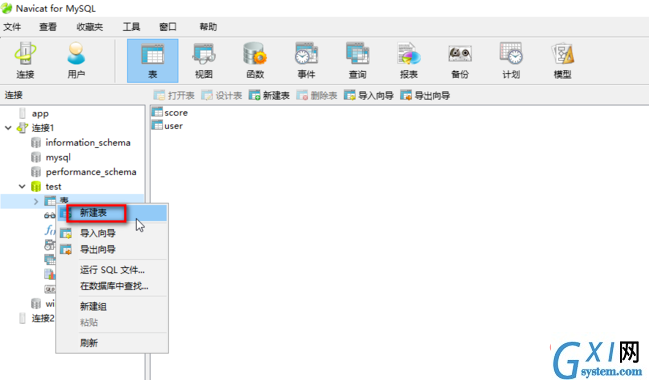The height and width of the screenshot is (380, 649).
Task: Open the 收藏夹 menu
Action: click(90, 27)
